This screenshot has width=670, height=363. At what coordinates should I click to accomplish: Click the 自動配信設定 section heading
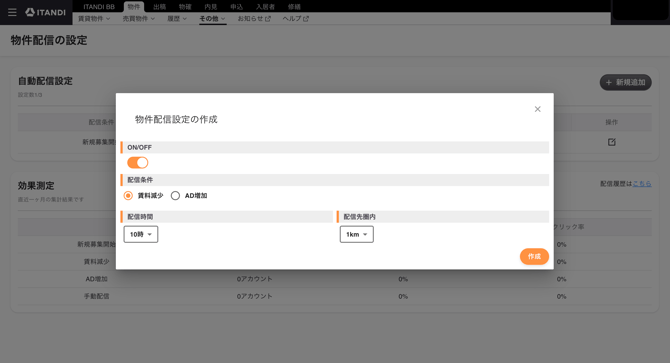pos(45,81)
